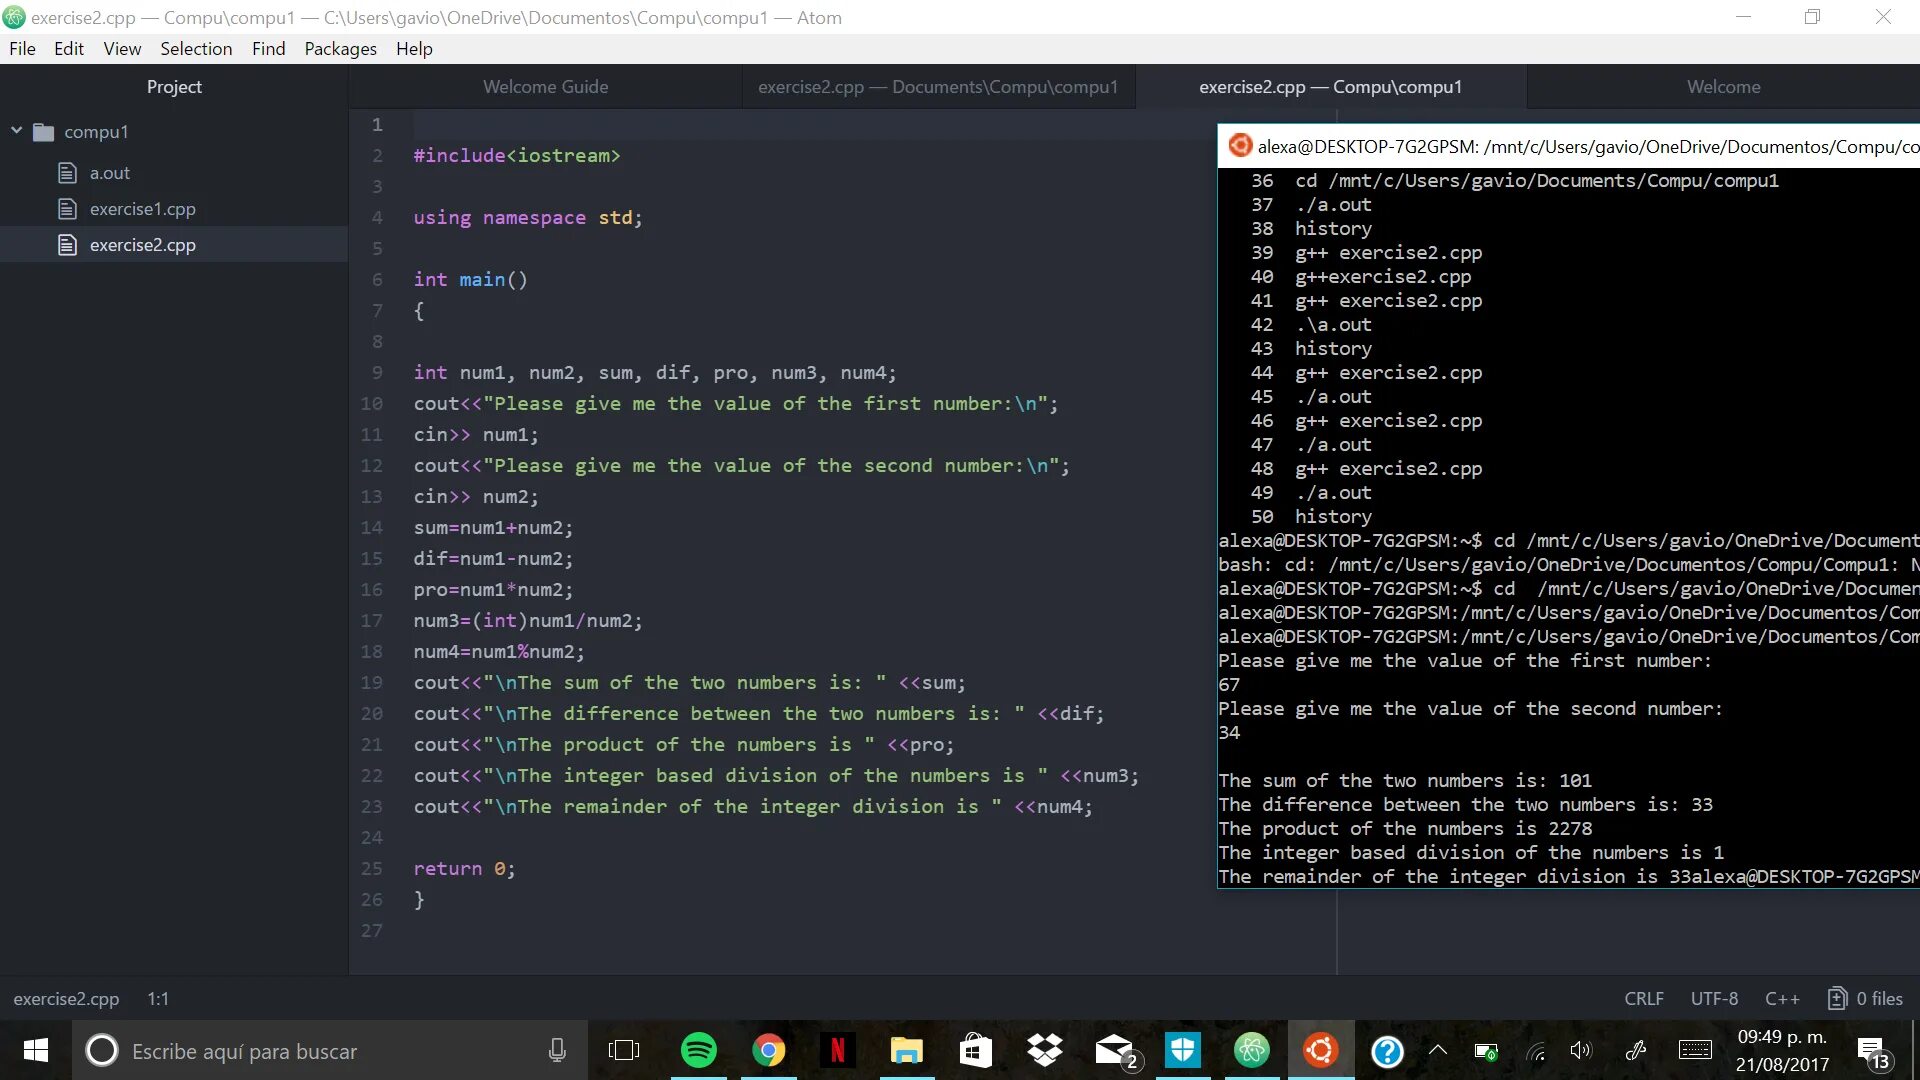
Task: Click exercise2.cpp Documents tab
Action: 938,87
